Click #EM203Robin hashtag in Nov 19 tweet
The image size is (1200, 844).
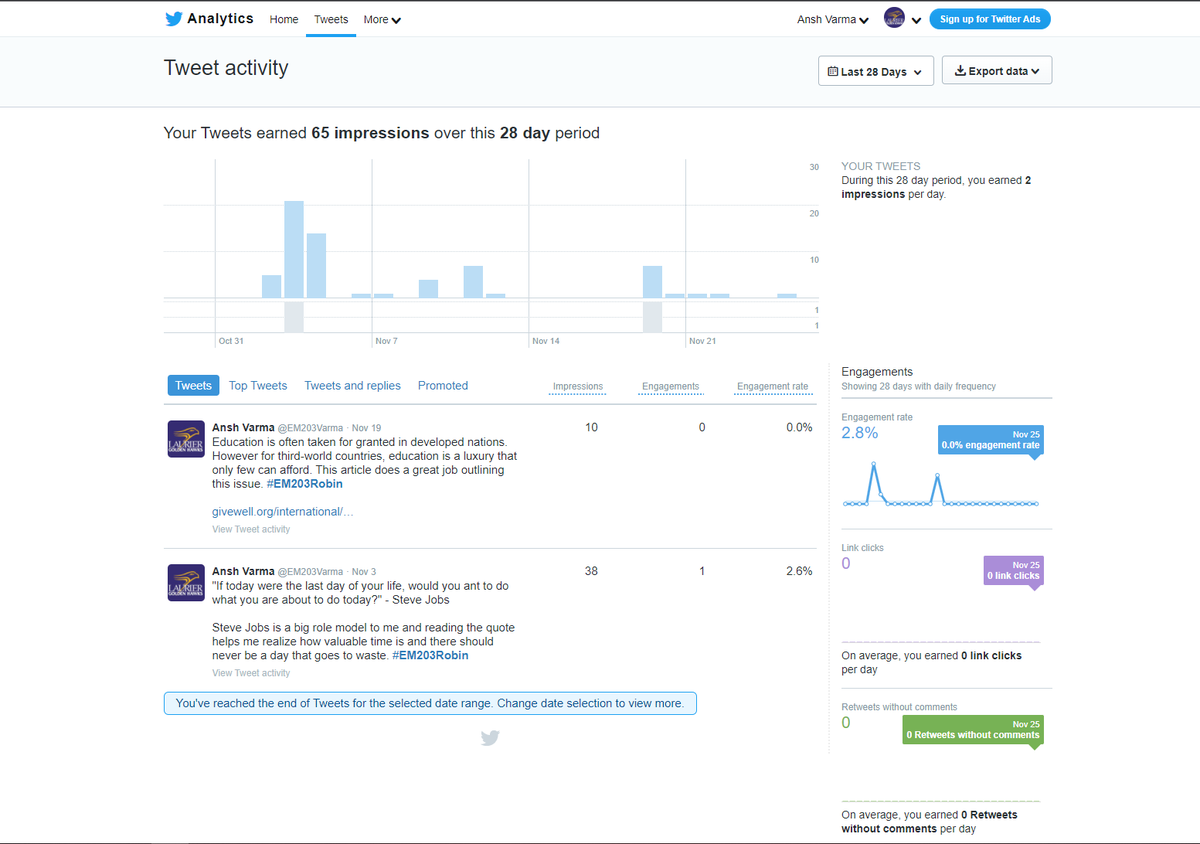coord(305,483)
